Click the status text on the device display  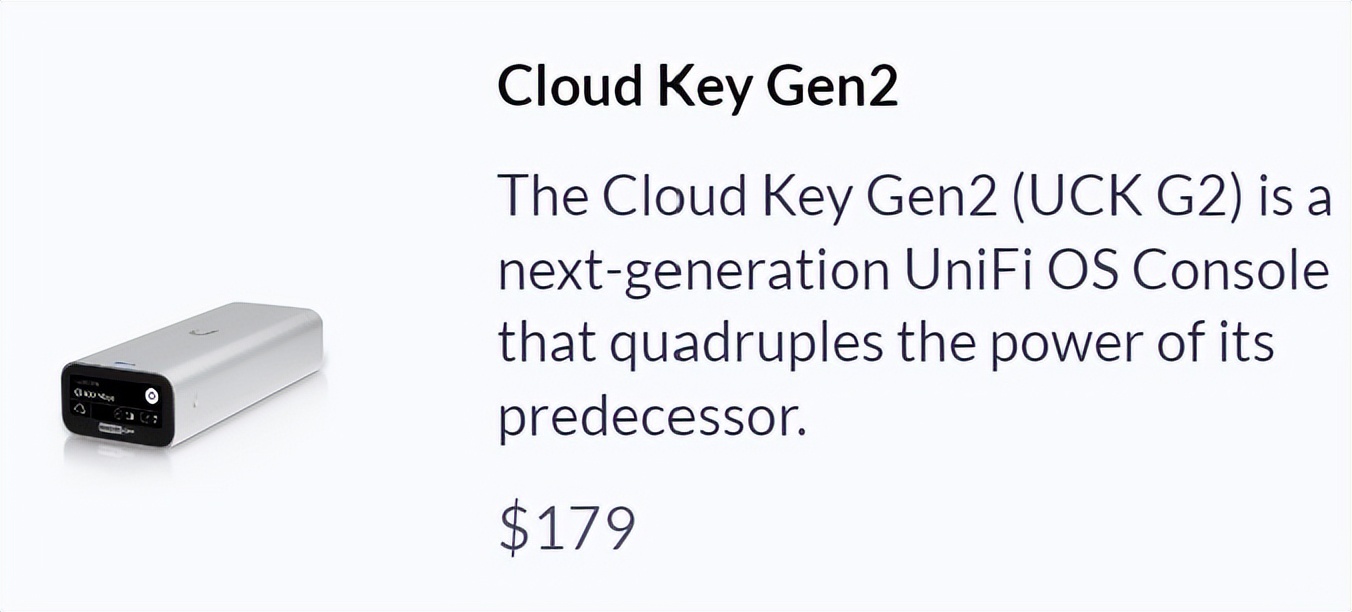pyautogui.click(x=96, y=394)
